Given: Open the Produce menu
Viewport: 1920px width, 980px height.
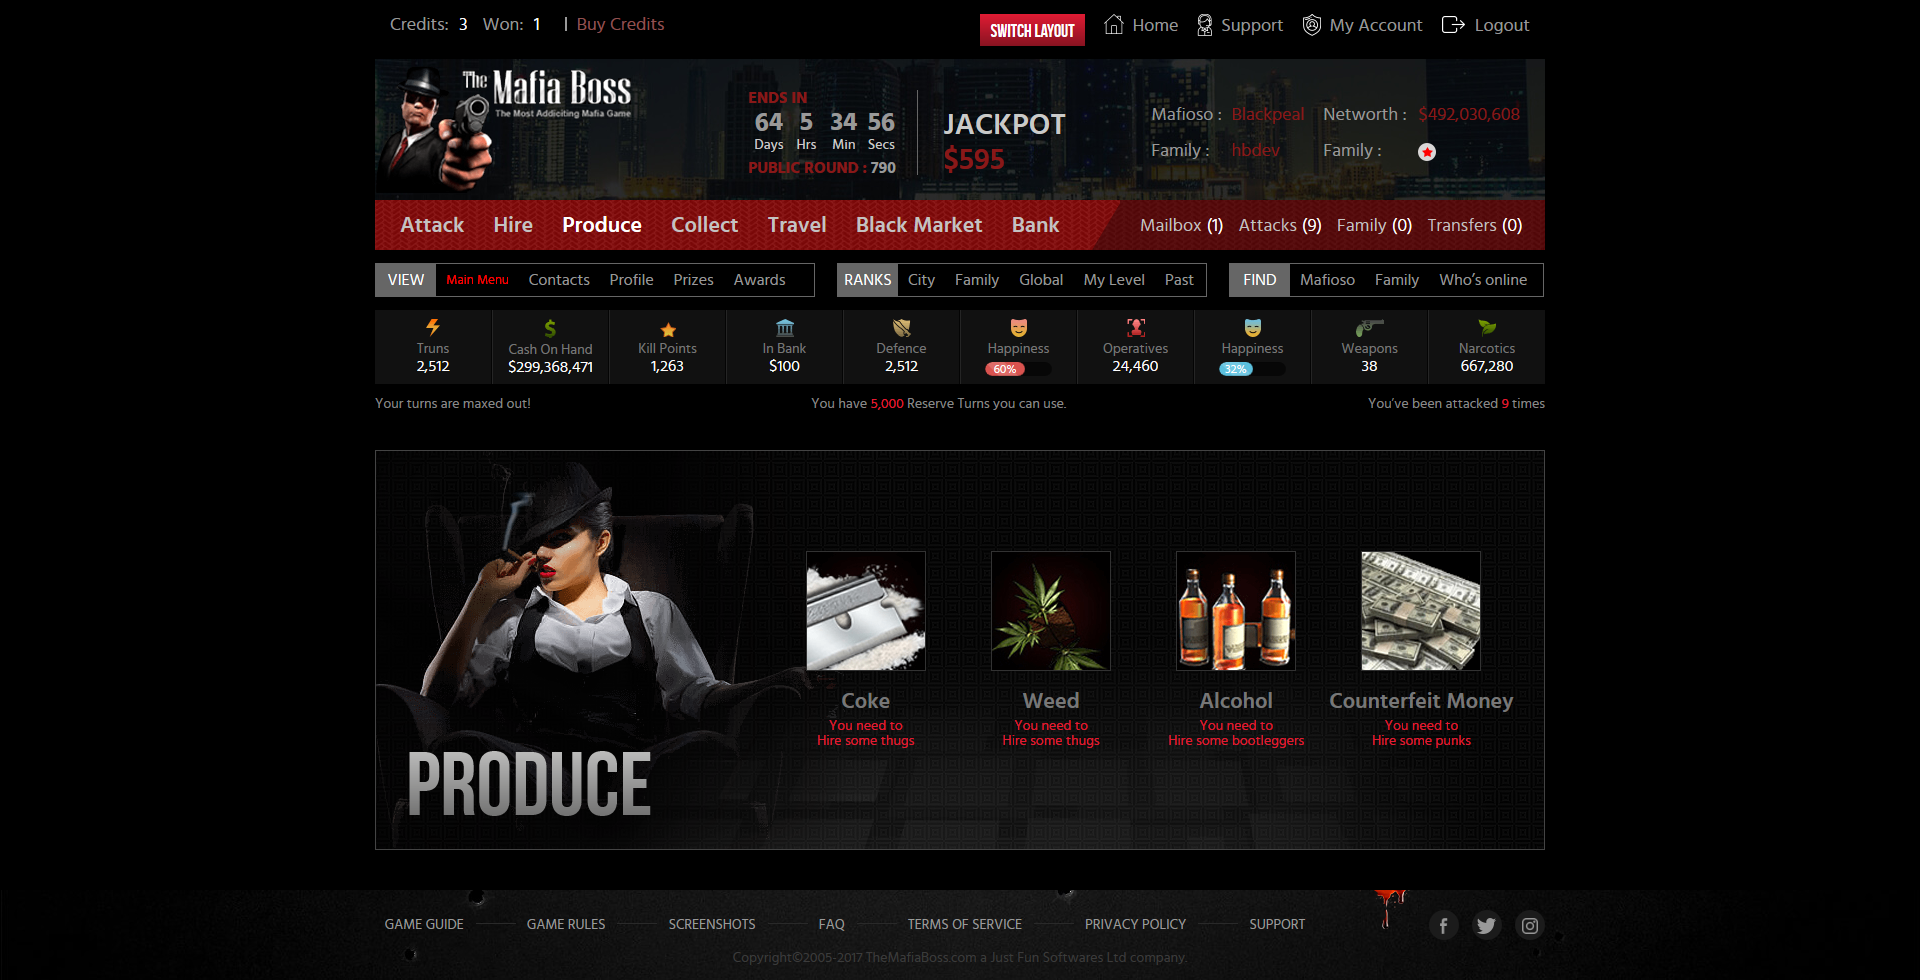Looking at the screenshot, I should click(x=602, y=225).
